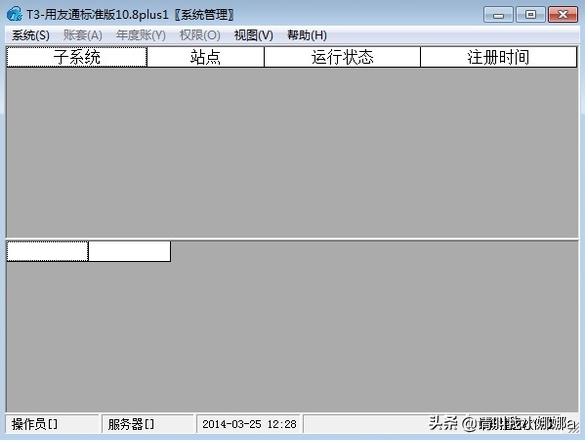Click the 服务器 status bar field
Viewport: 588px width, 443px height.
[148, 424]
